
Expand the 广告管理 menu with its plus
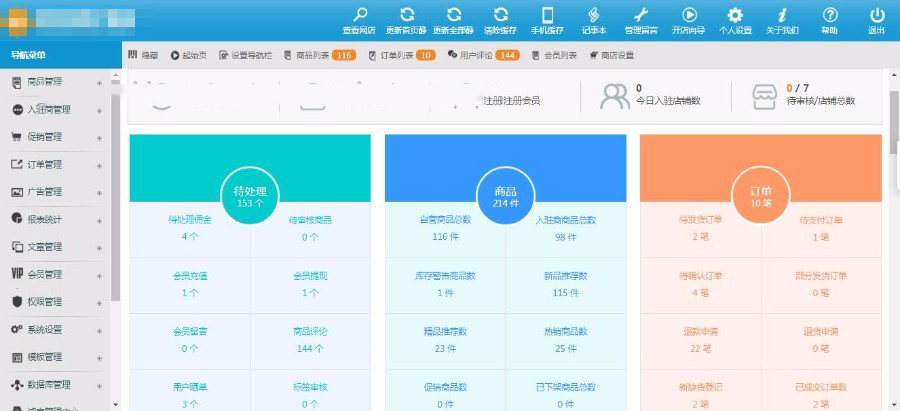point(99,194)
